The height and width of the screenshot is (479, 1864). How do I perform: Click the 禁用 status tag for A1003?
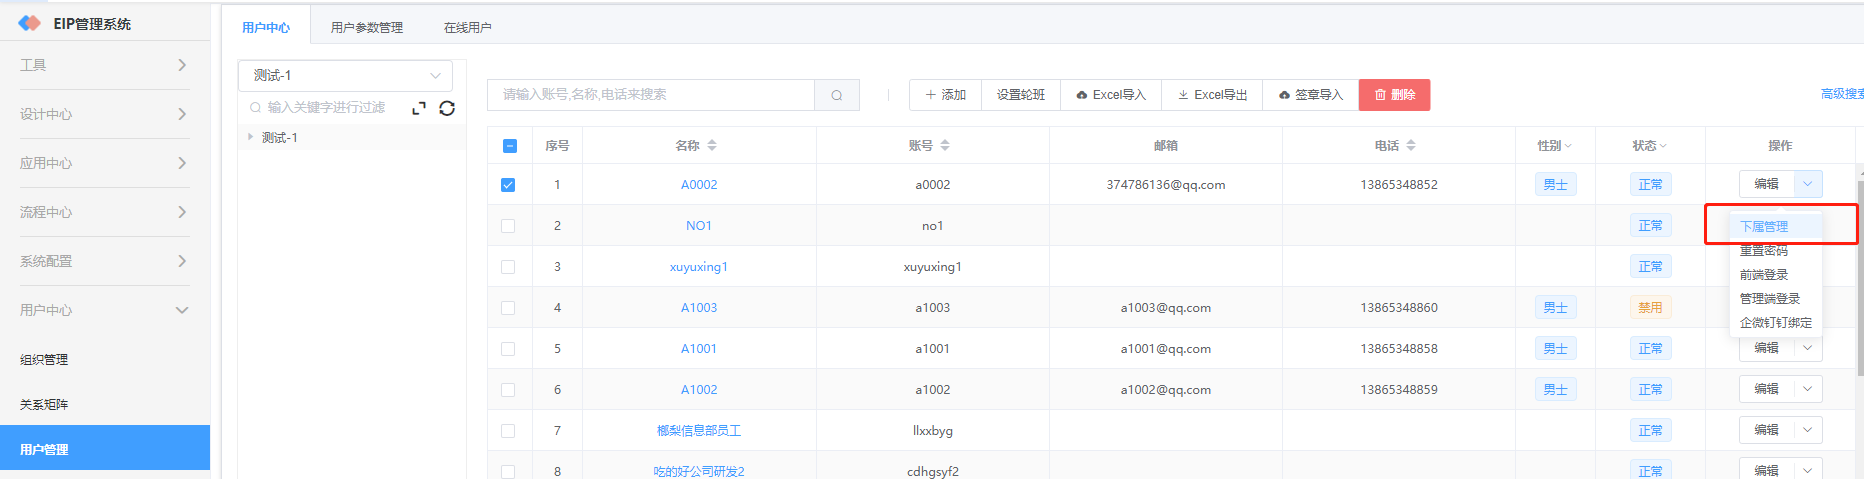1650,308
